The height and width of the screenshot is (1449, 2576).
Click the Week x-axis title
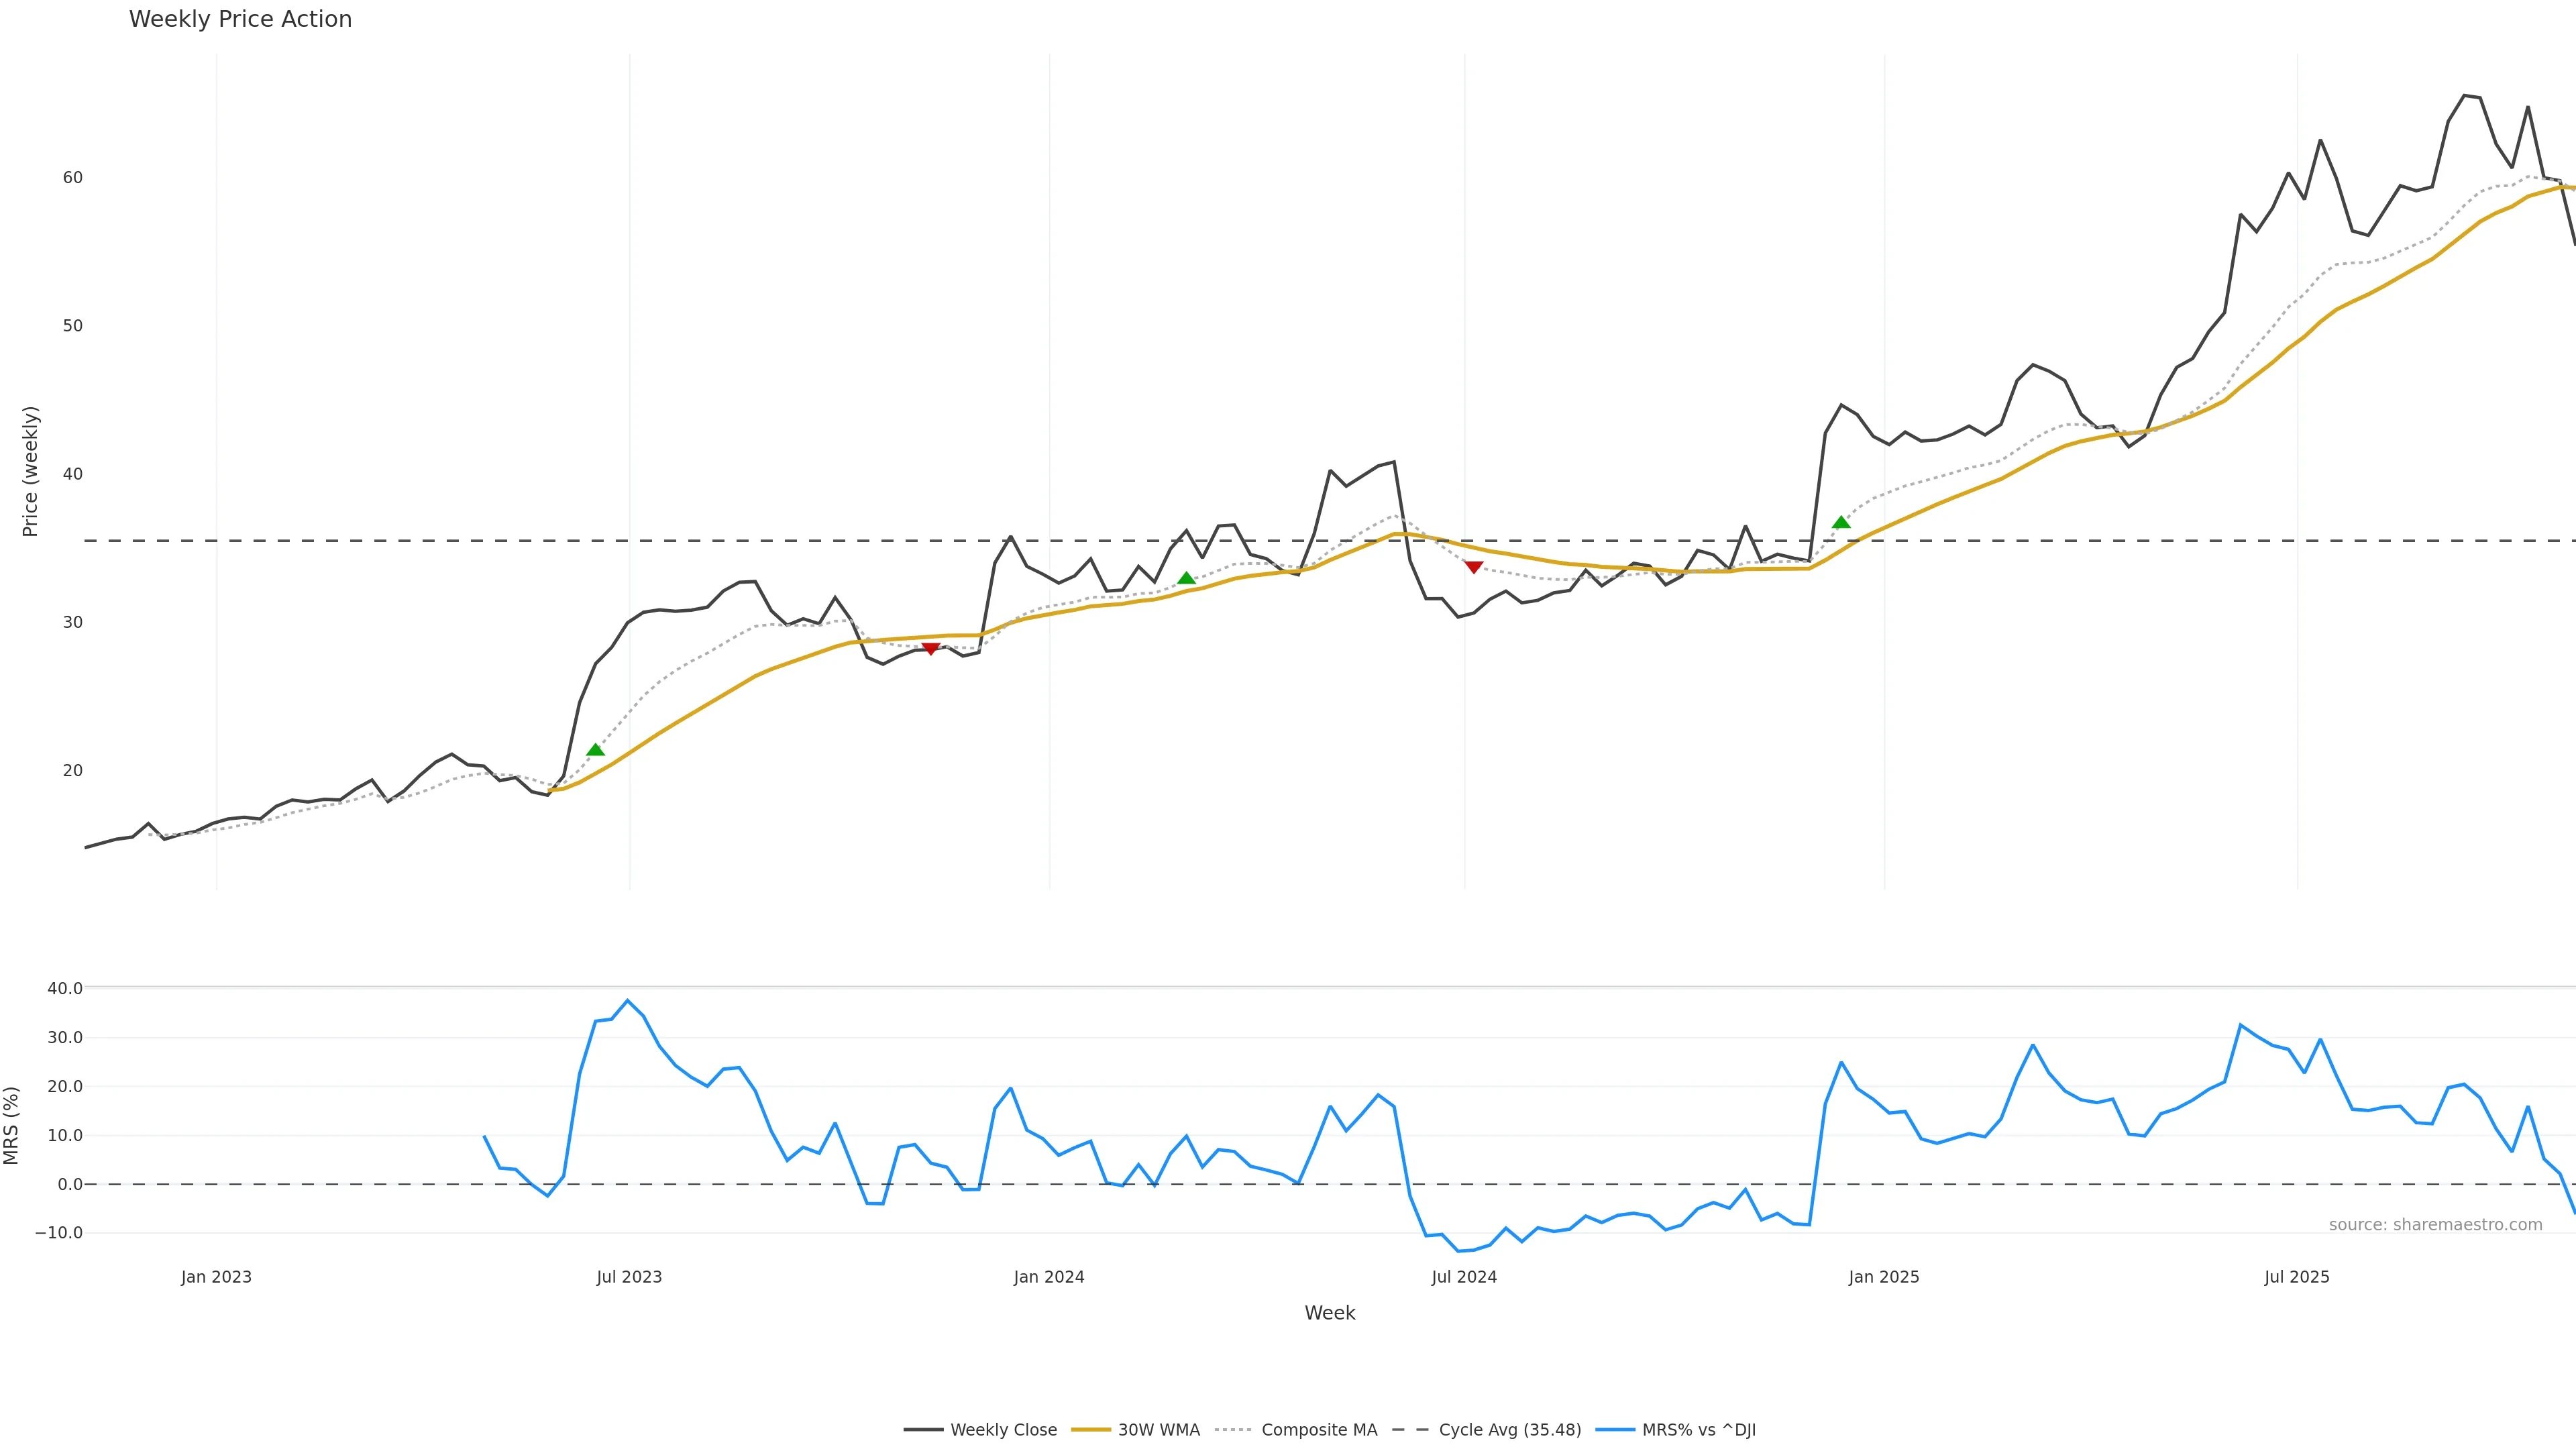point(1329,1313)
